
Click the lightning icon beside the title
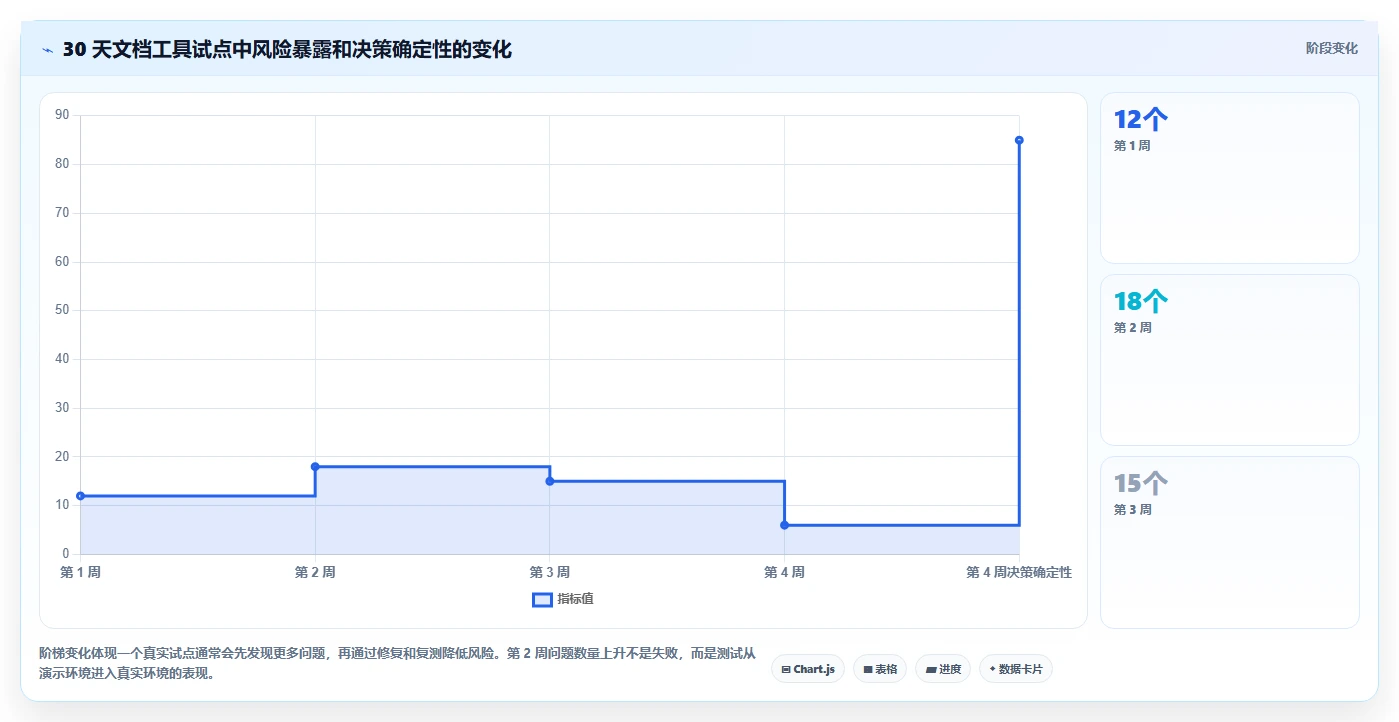[47, 50]
